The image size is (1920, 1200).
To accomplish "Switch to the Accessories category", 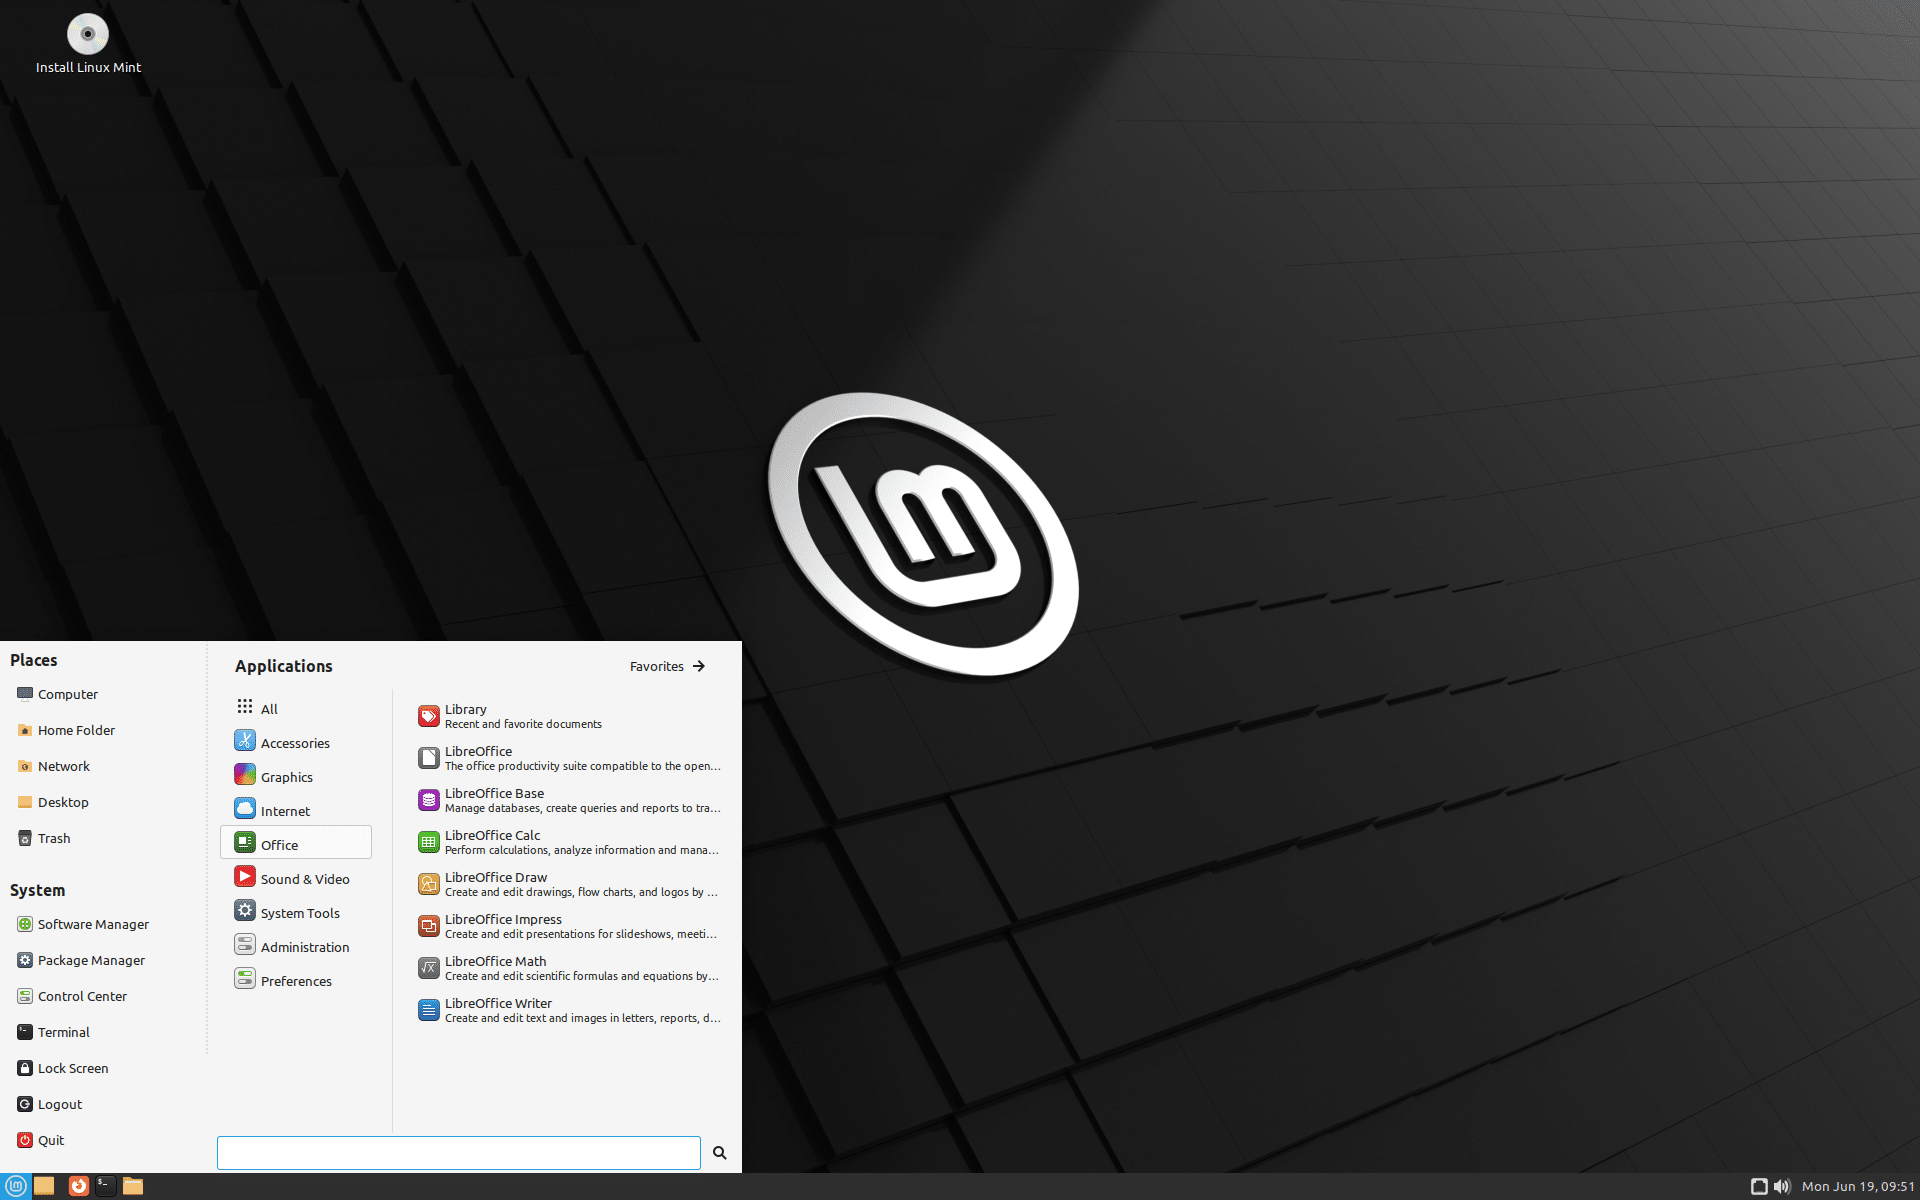I will point(294,742).
